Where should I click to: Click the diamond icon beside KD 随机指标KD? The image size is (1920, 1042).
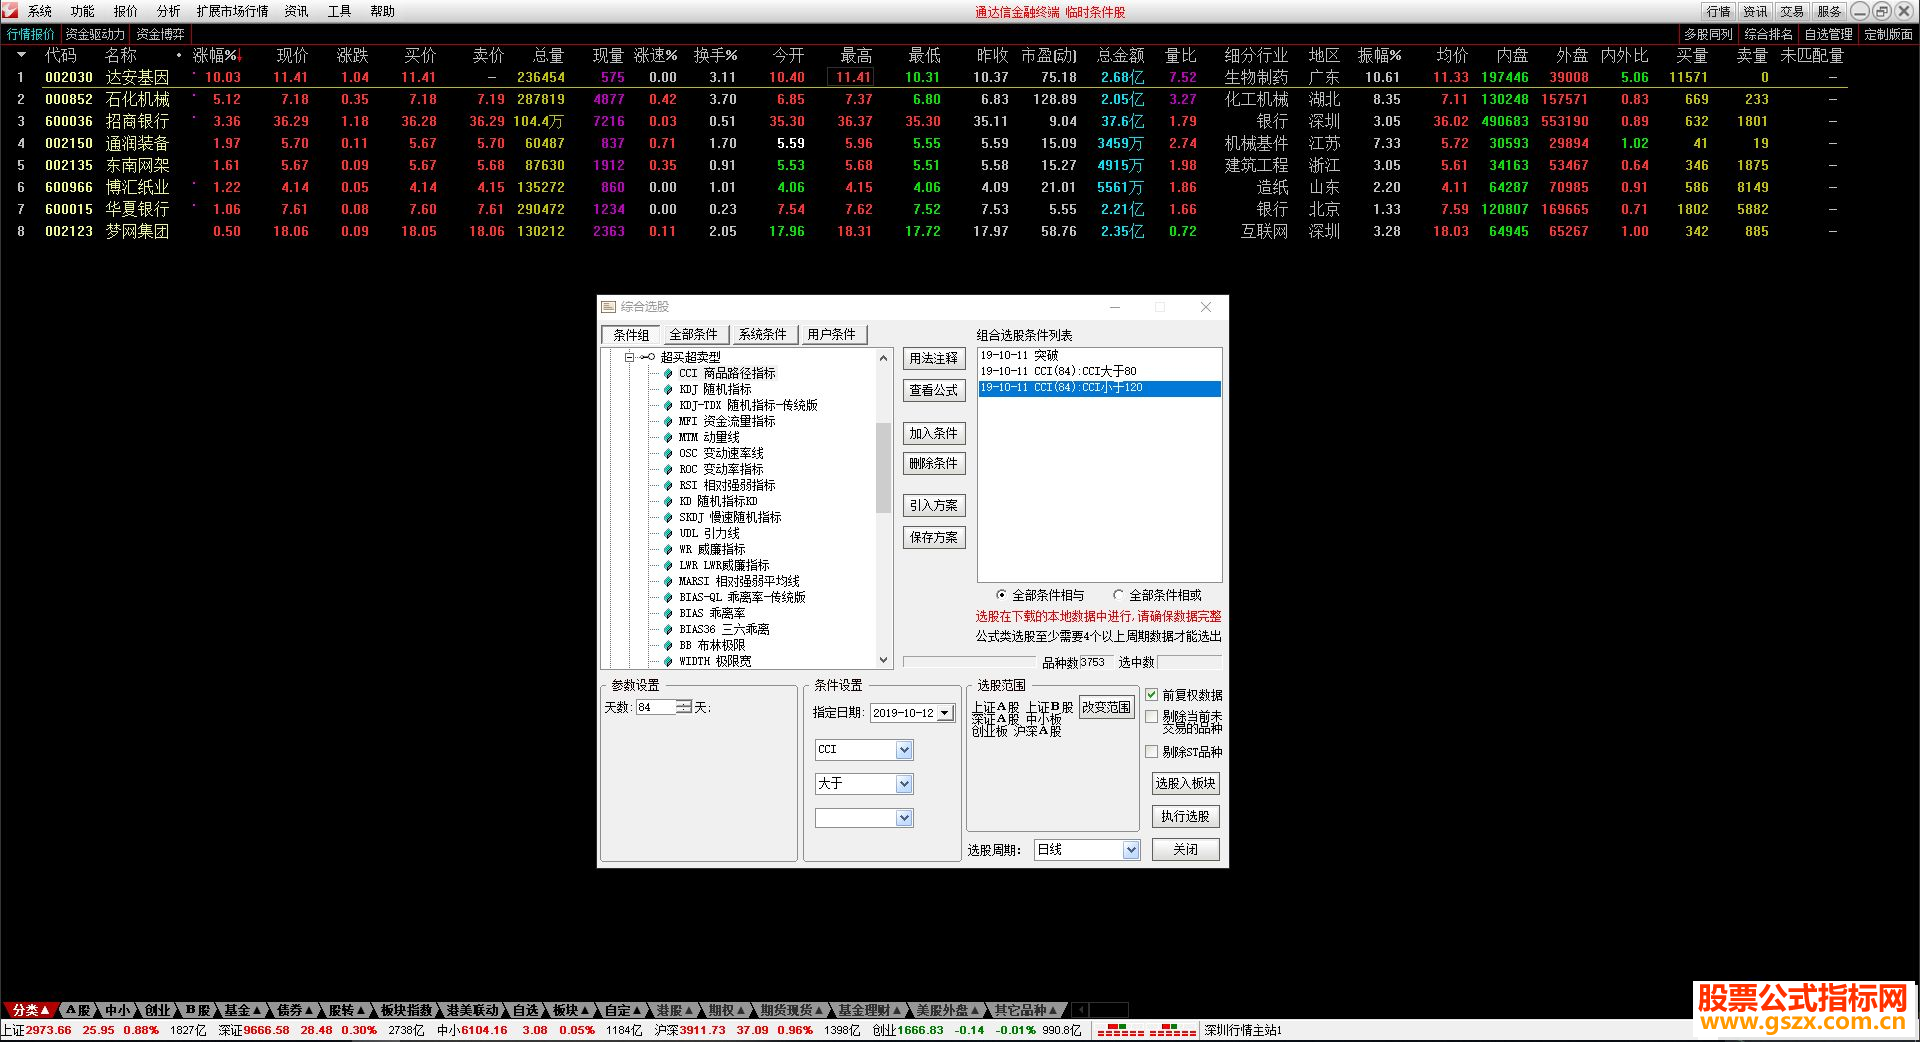tap(668, 502)
